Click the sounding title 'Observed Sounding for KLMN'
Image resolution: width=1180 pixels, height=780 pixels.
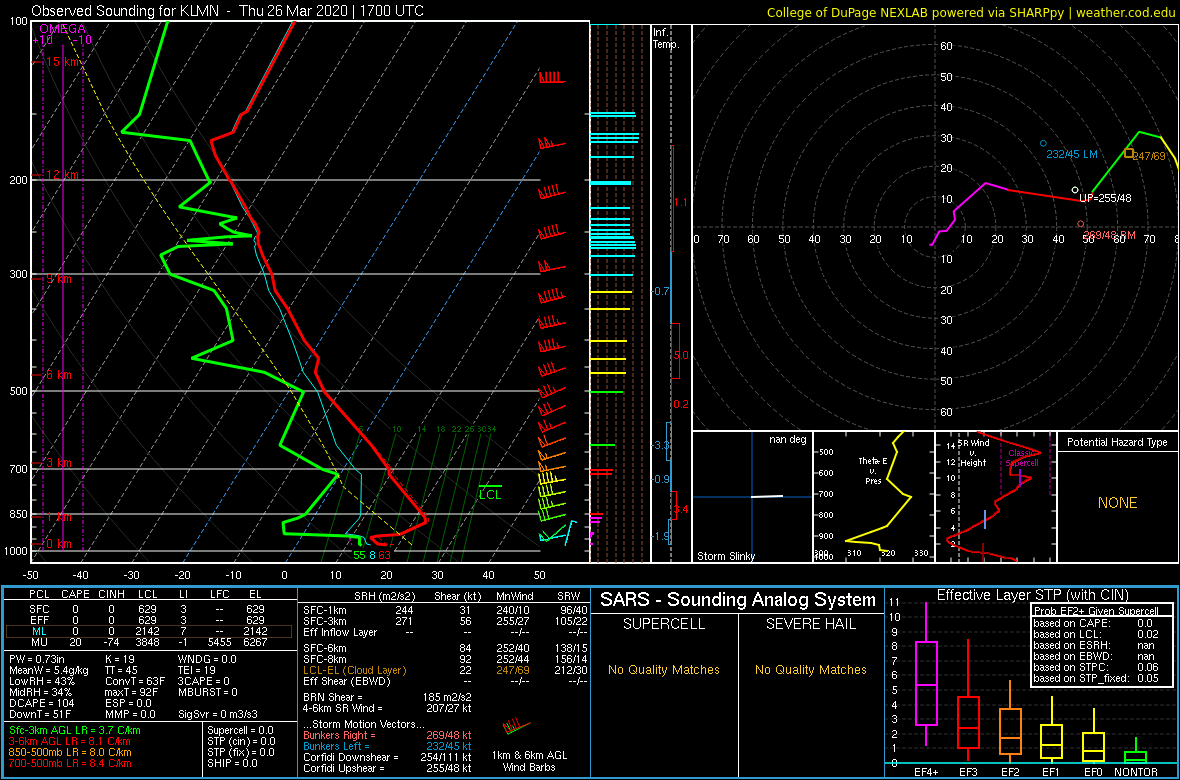pyautogui.click(x=126, y=11)
